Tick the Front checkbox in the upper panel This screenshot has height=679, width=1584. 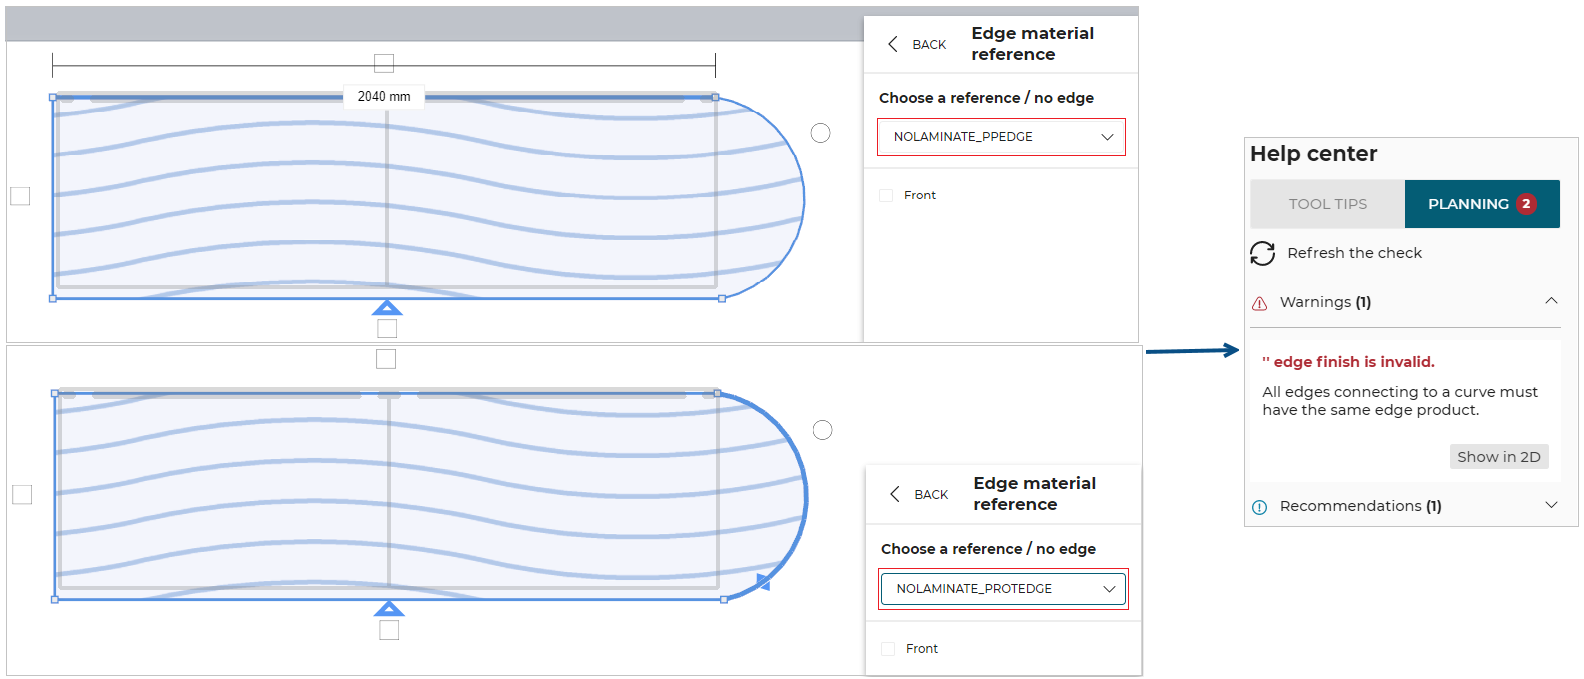(x=886, y=196)
